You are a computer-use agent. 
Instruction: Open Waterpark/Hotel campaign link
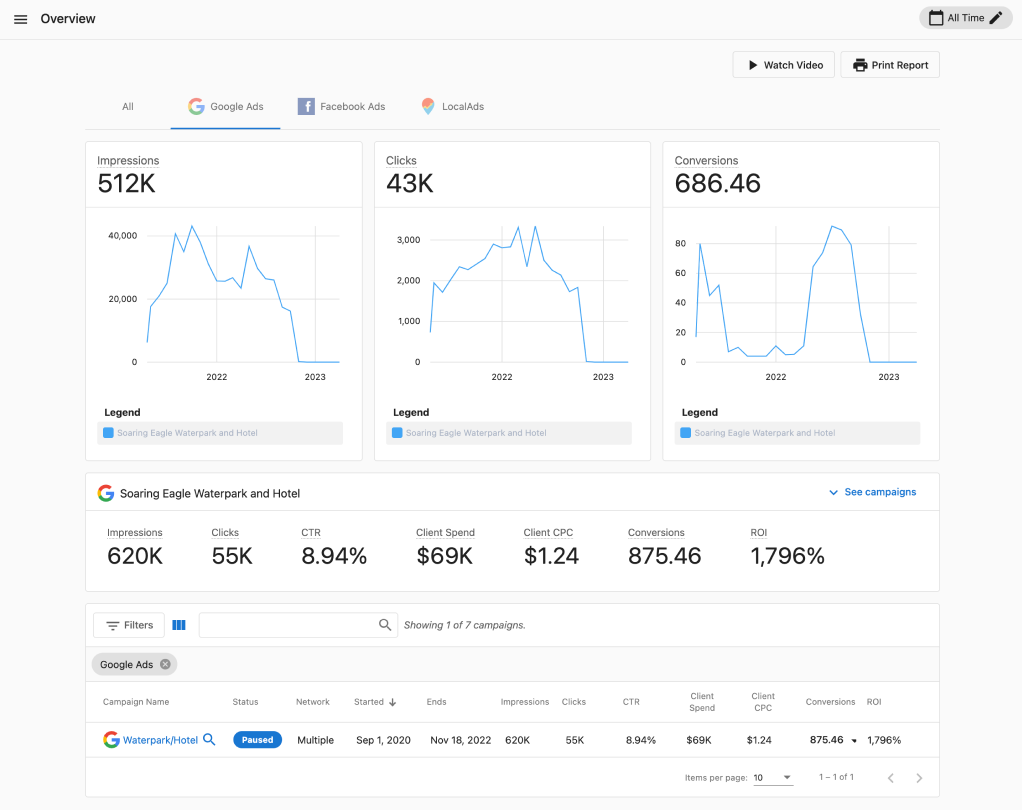160,739
